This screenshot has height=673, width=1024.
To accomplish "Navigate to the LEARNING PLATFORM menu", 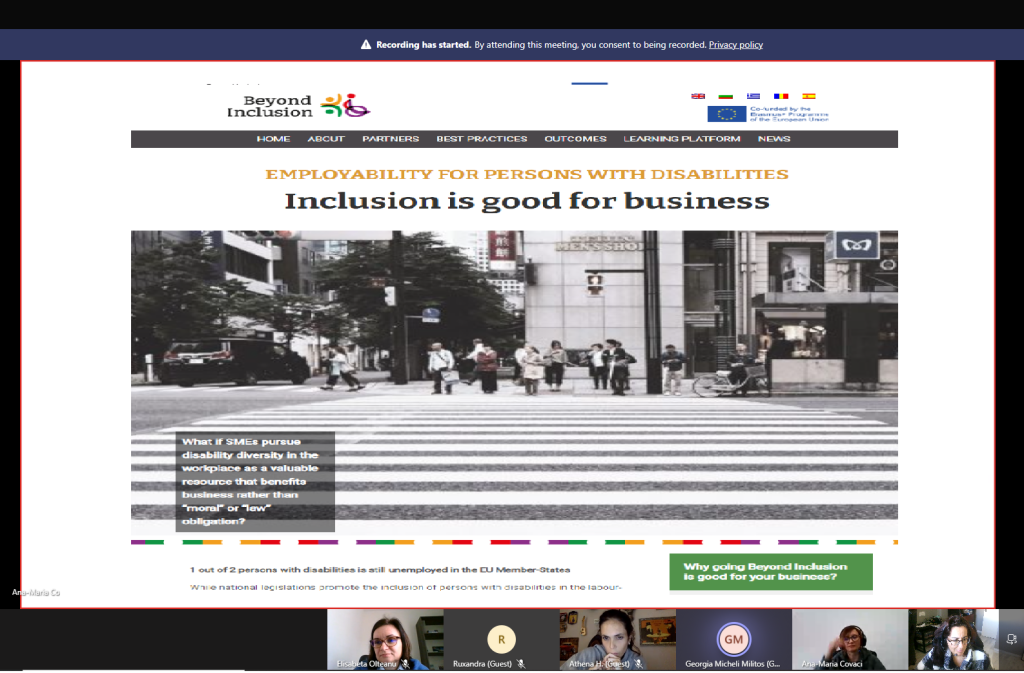I will 682,139.
